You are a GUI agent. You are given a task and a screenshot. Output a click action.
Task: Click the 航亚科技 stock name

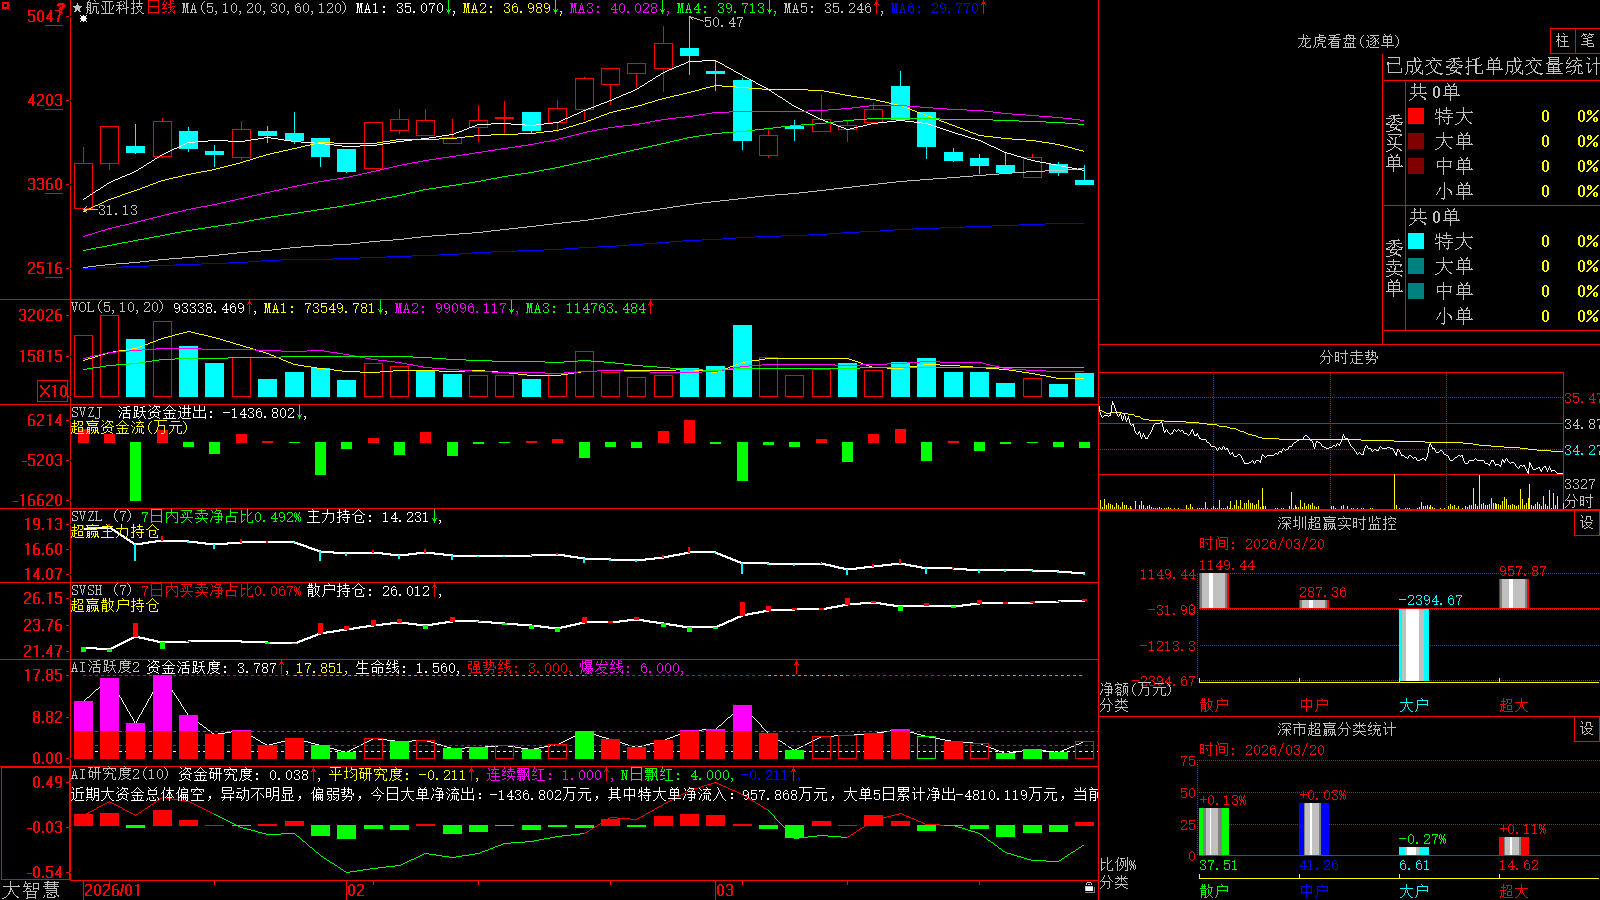tap(114, 8)
